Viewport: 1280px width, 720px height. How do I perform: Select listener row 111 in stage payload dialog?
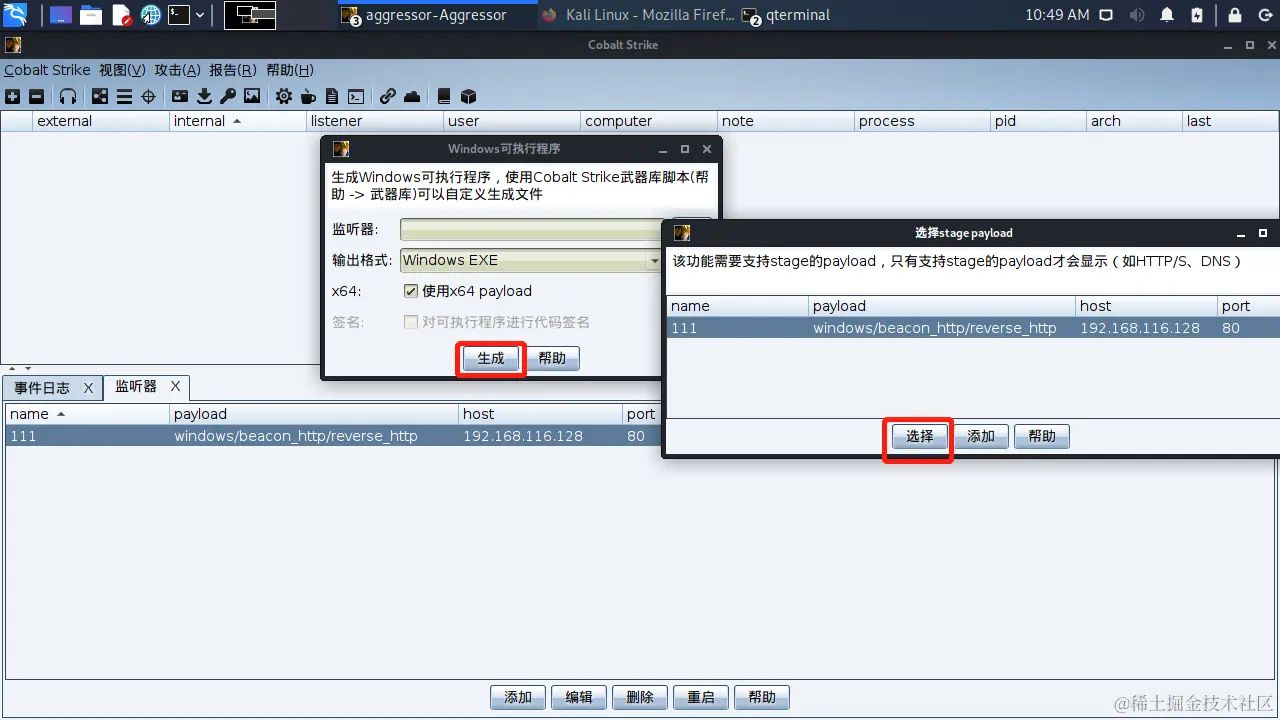pyautogui.click(x=972, y=328)
